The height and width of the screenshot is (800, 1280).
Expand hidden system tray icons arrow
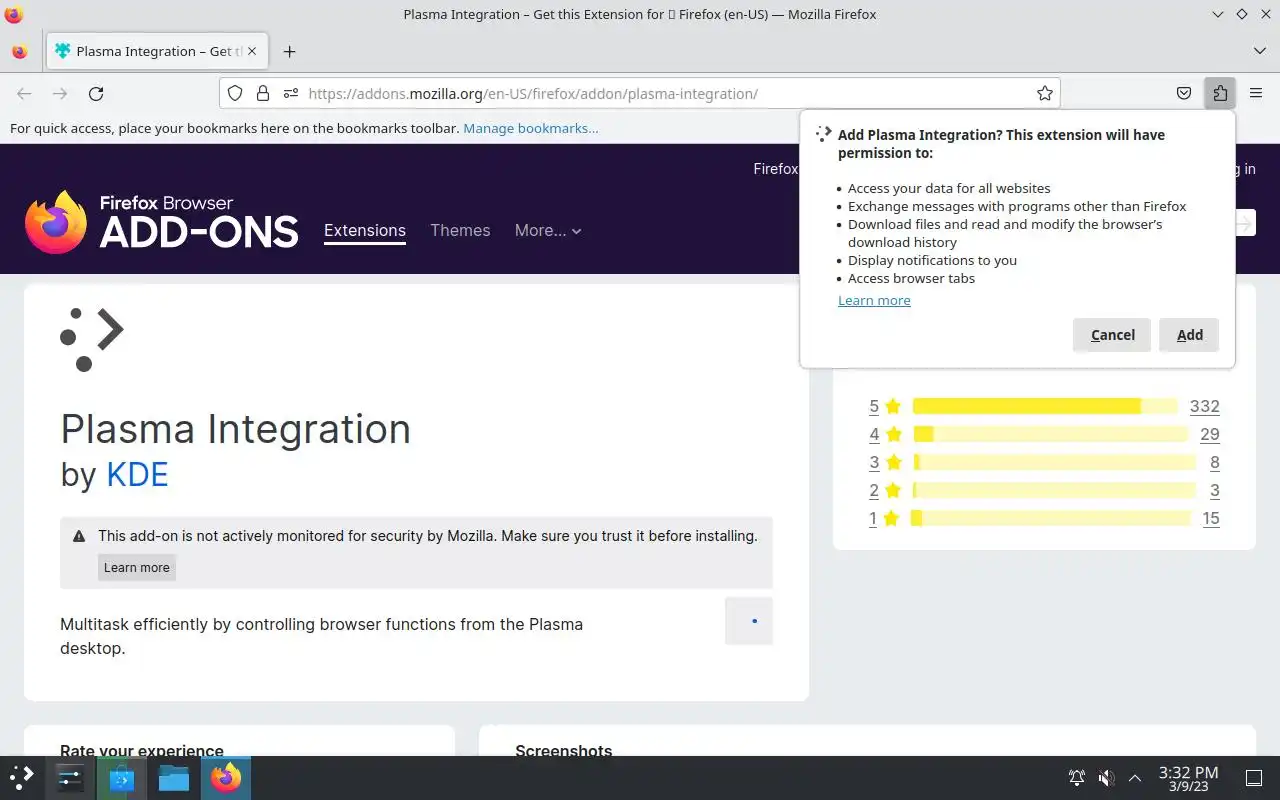pyautogui.click(x=1135, y=778)
